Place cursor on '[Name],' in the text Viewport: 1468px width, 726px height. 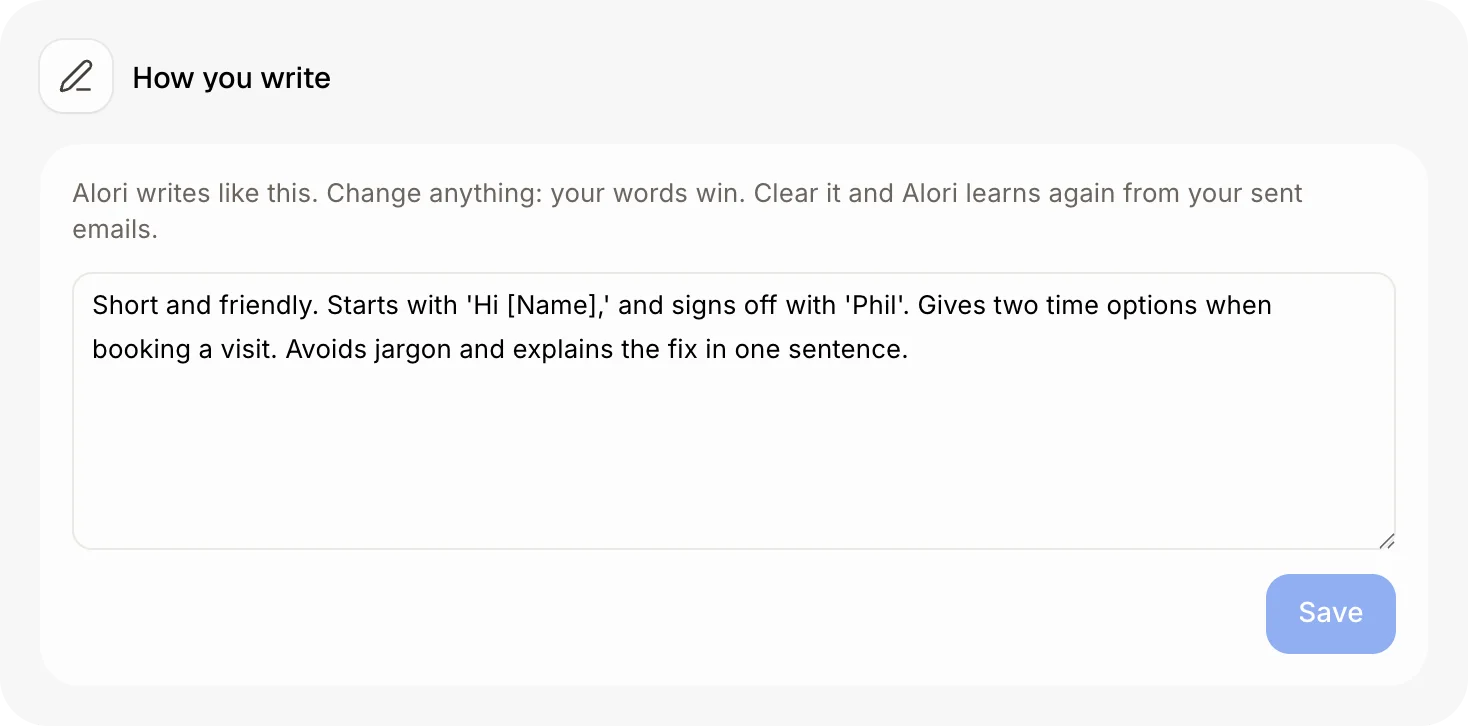point(559,305)
